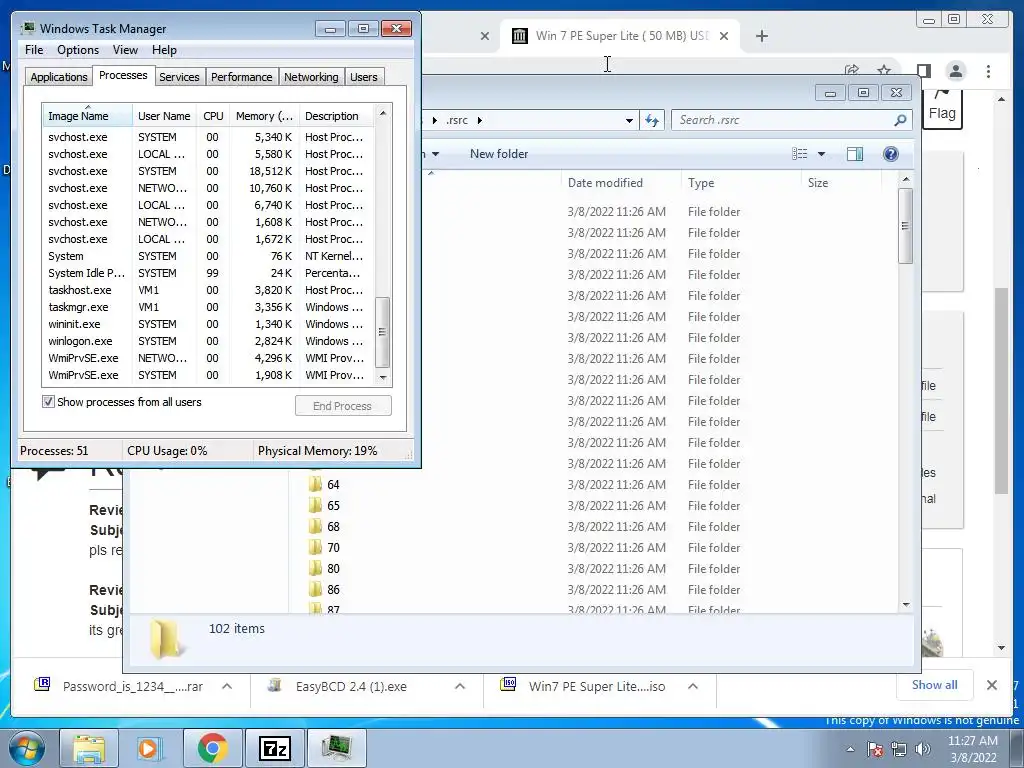Click the network tray icon
Image resolution: width=1024 pixels, height=768 pixels.
pyautogui.click(x=899, y=749)
